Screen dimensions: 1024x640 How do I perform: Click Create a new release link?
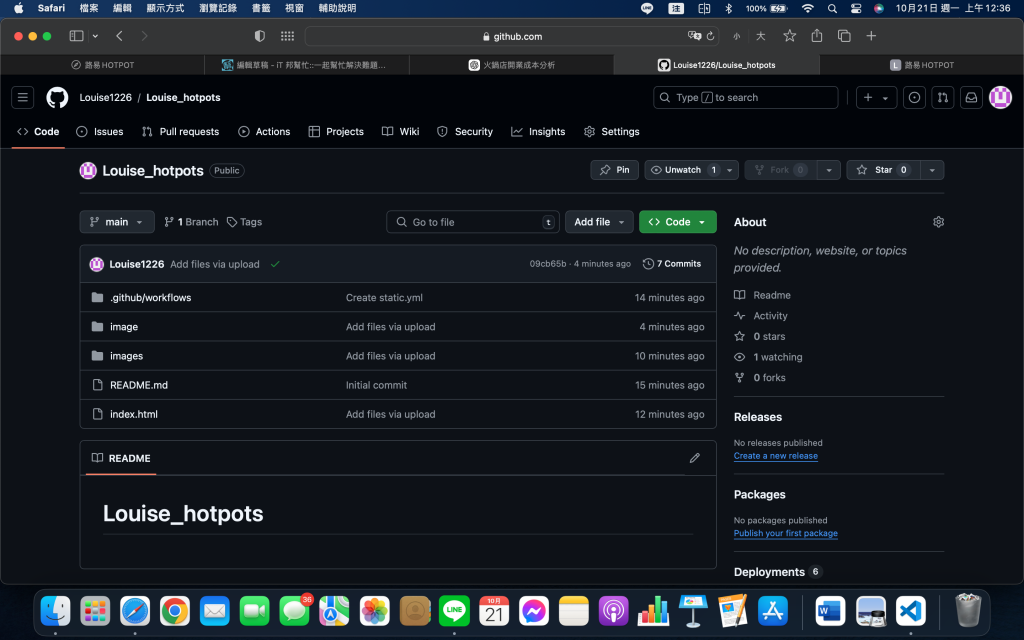tap(775, 456)
